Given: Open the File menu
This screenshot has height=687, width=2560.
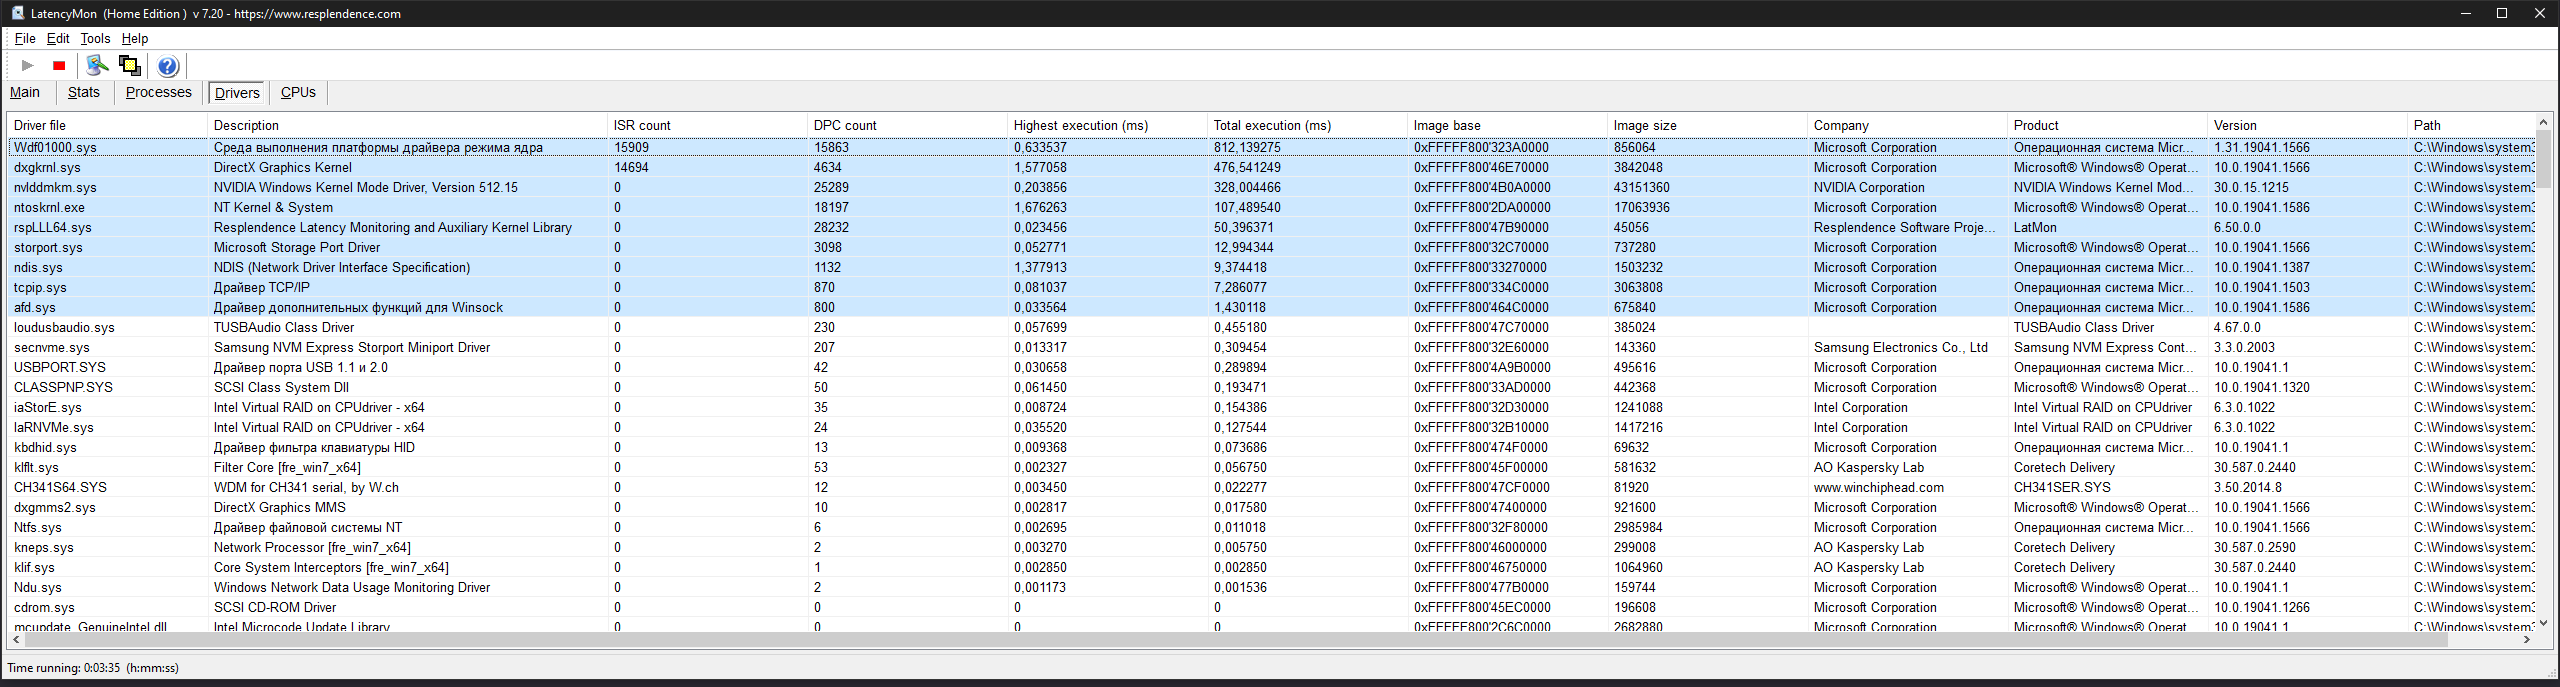Looking at the screenshot, I should point(25,39).
